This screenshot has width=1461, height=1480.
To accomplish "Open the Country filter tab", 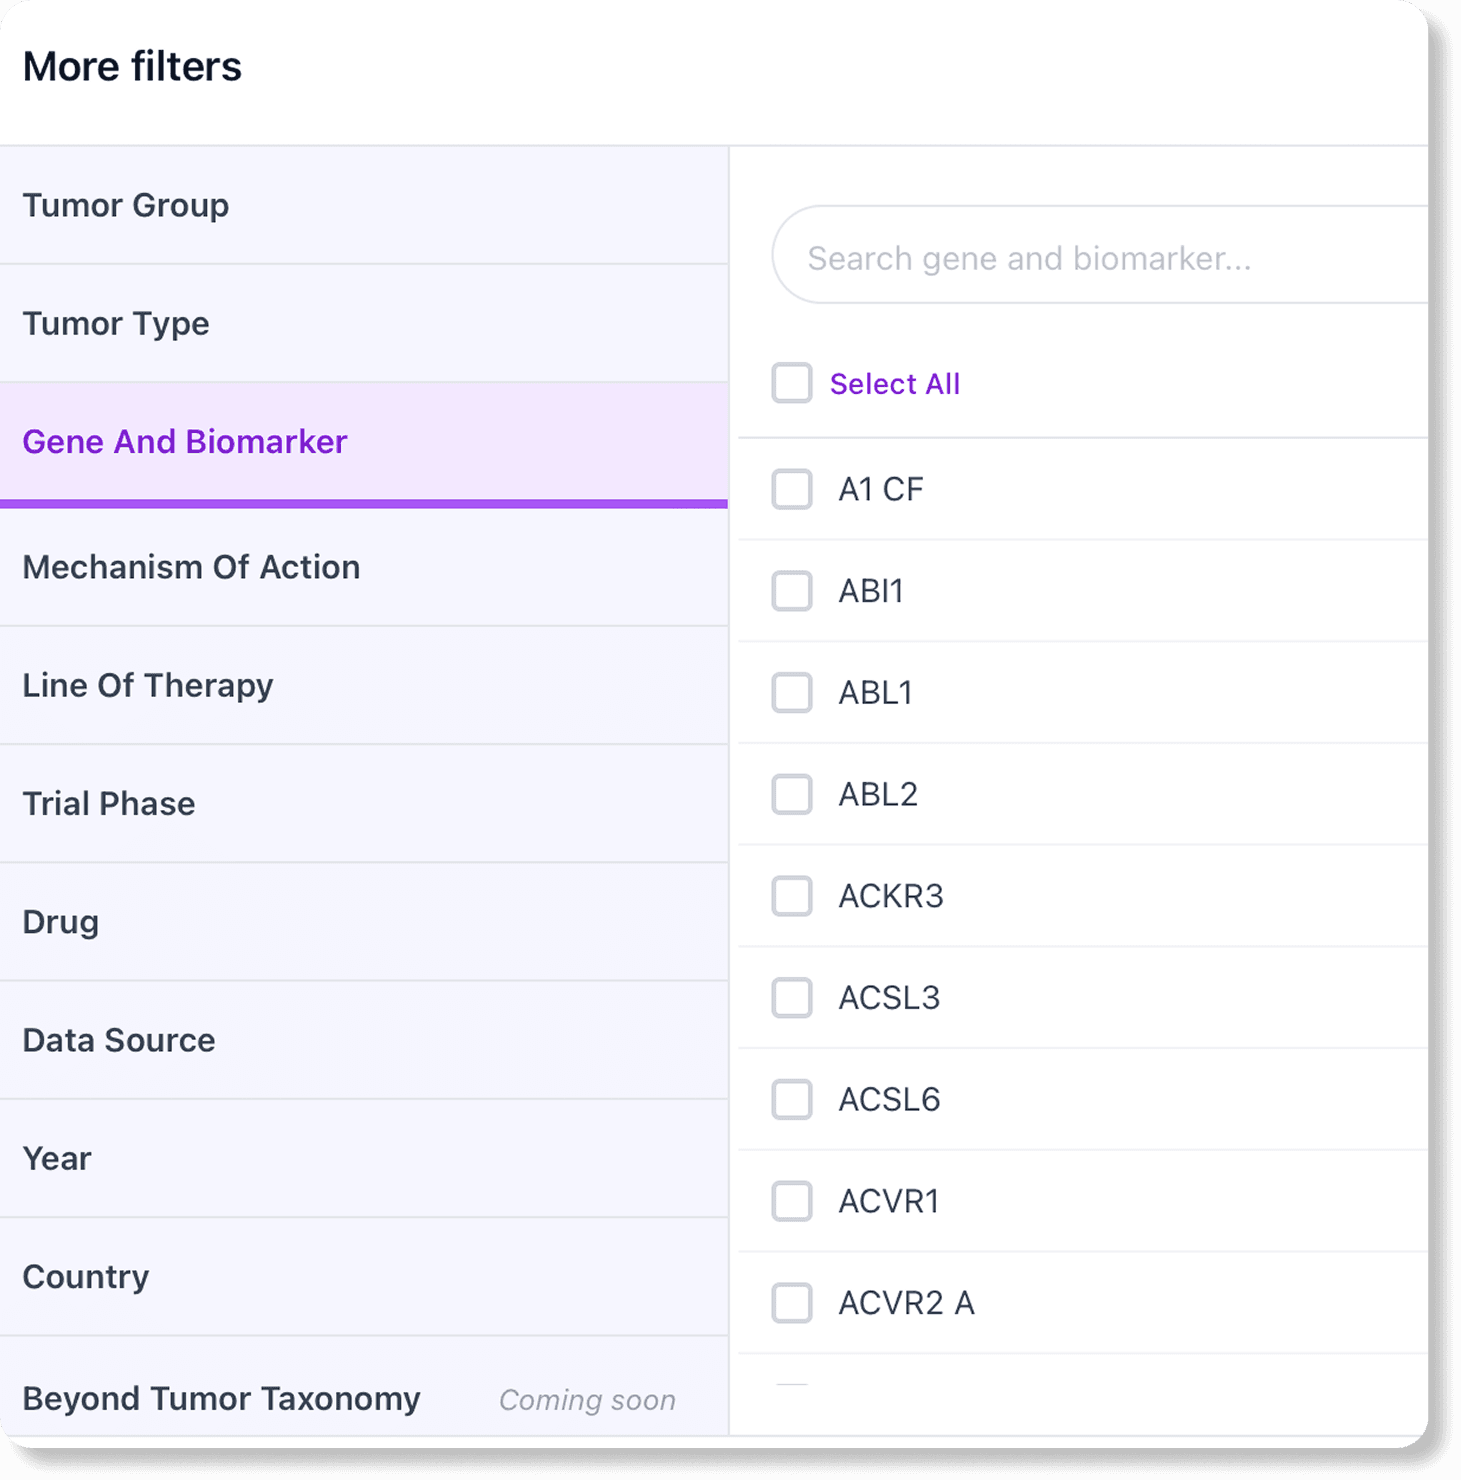I will [x=364, y=1277].
